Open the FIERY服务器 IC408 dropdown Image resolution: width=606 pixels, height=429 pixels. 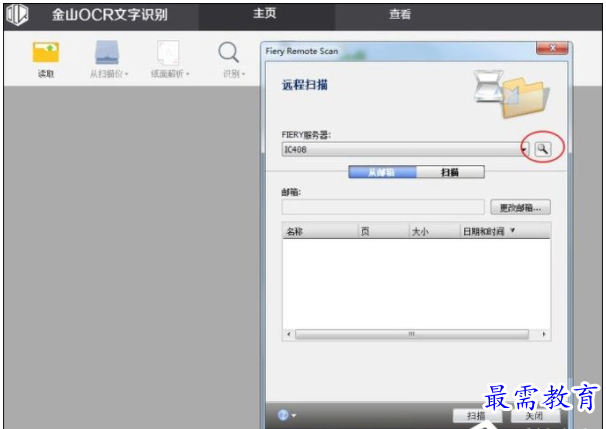click(405, 149)
